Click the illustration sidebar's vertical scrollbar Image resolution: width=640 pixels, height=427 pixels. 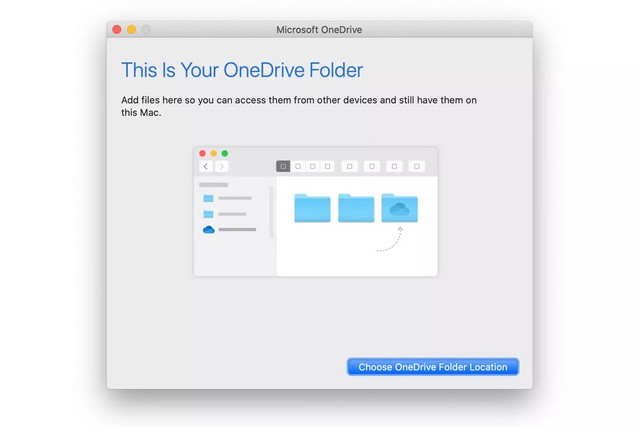coord(271,210)
